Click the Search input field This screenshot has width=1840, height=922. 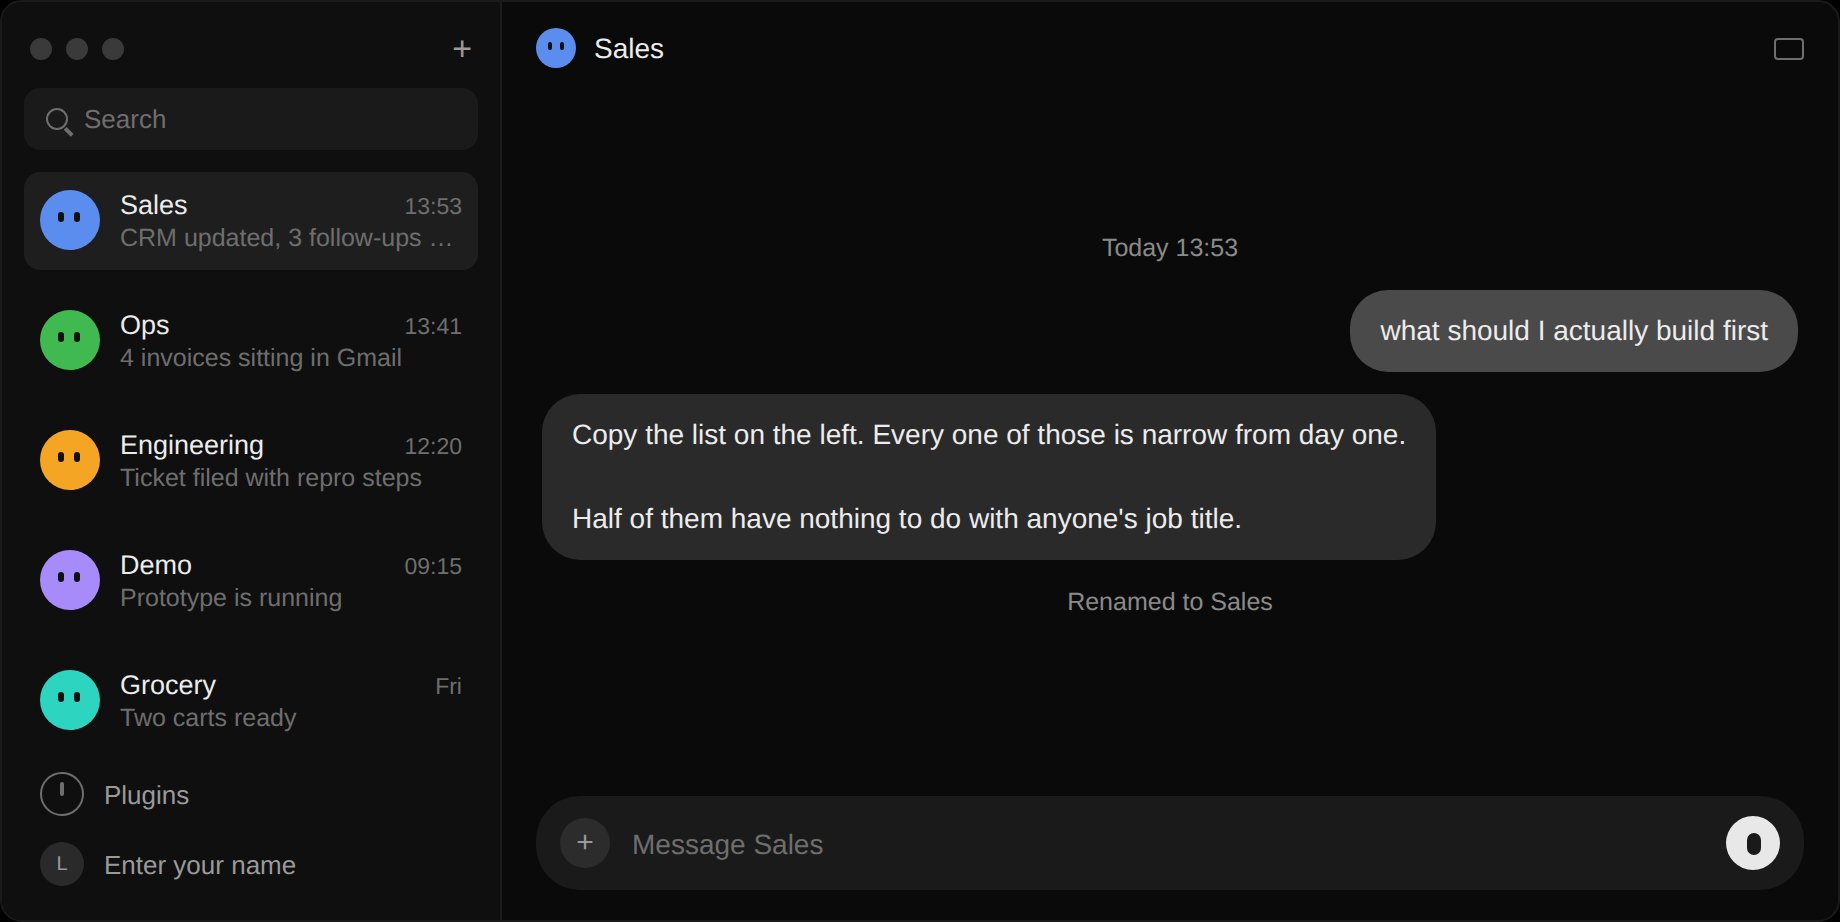point(251,119)
